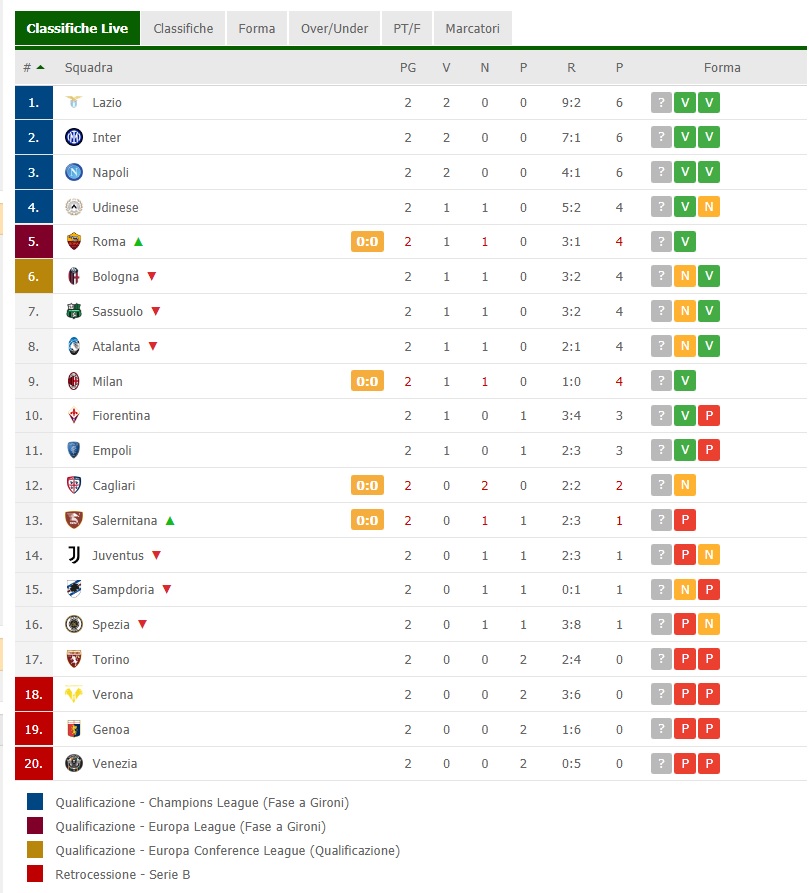Screen dimensions: 809x893
Task: Select the Over/Under tab
Action: click(x=334, y=29)
